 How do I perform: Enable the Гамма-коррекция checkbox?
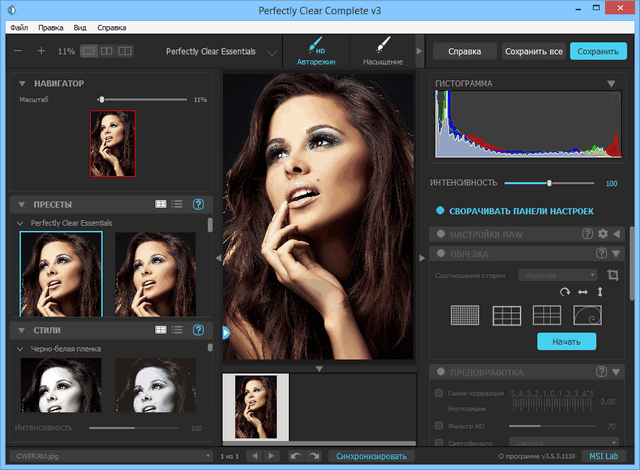[x=440, y=394]
